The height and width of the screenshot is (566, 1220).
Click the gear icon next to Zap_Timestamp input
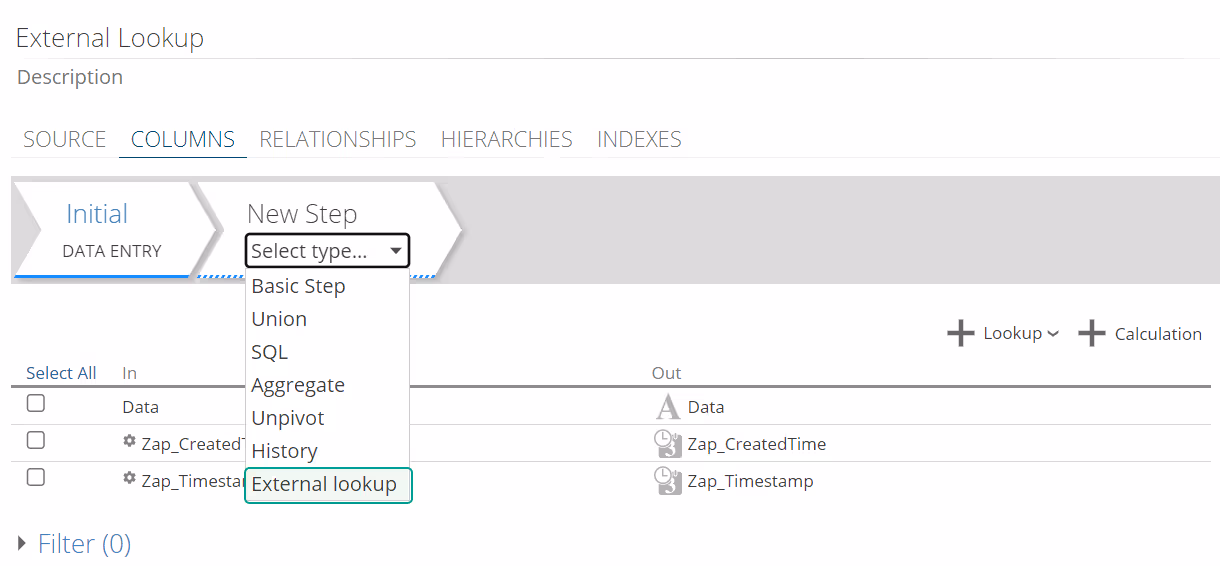[x=129, y=478]
